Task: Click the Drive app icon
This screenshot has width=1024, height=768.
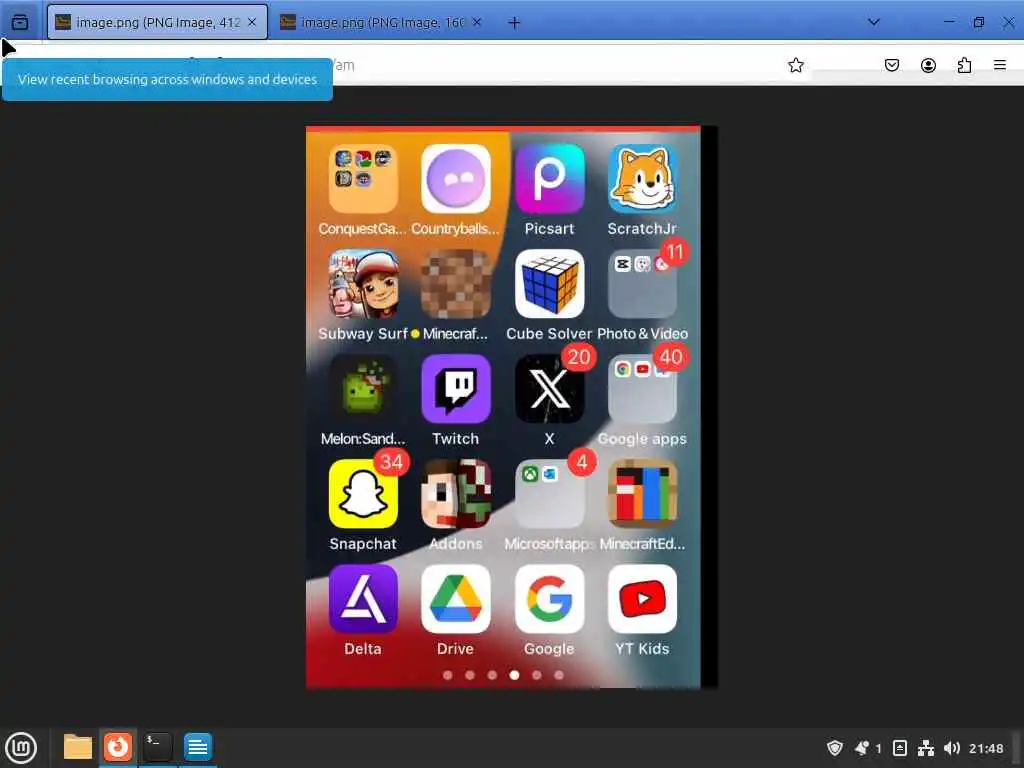Action: click(456, 600)
